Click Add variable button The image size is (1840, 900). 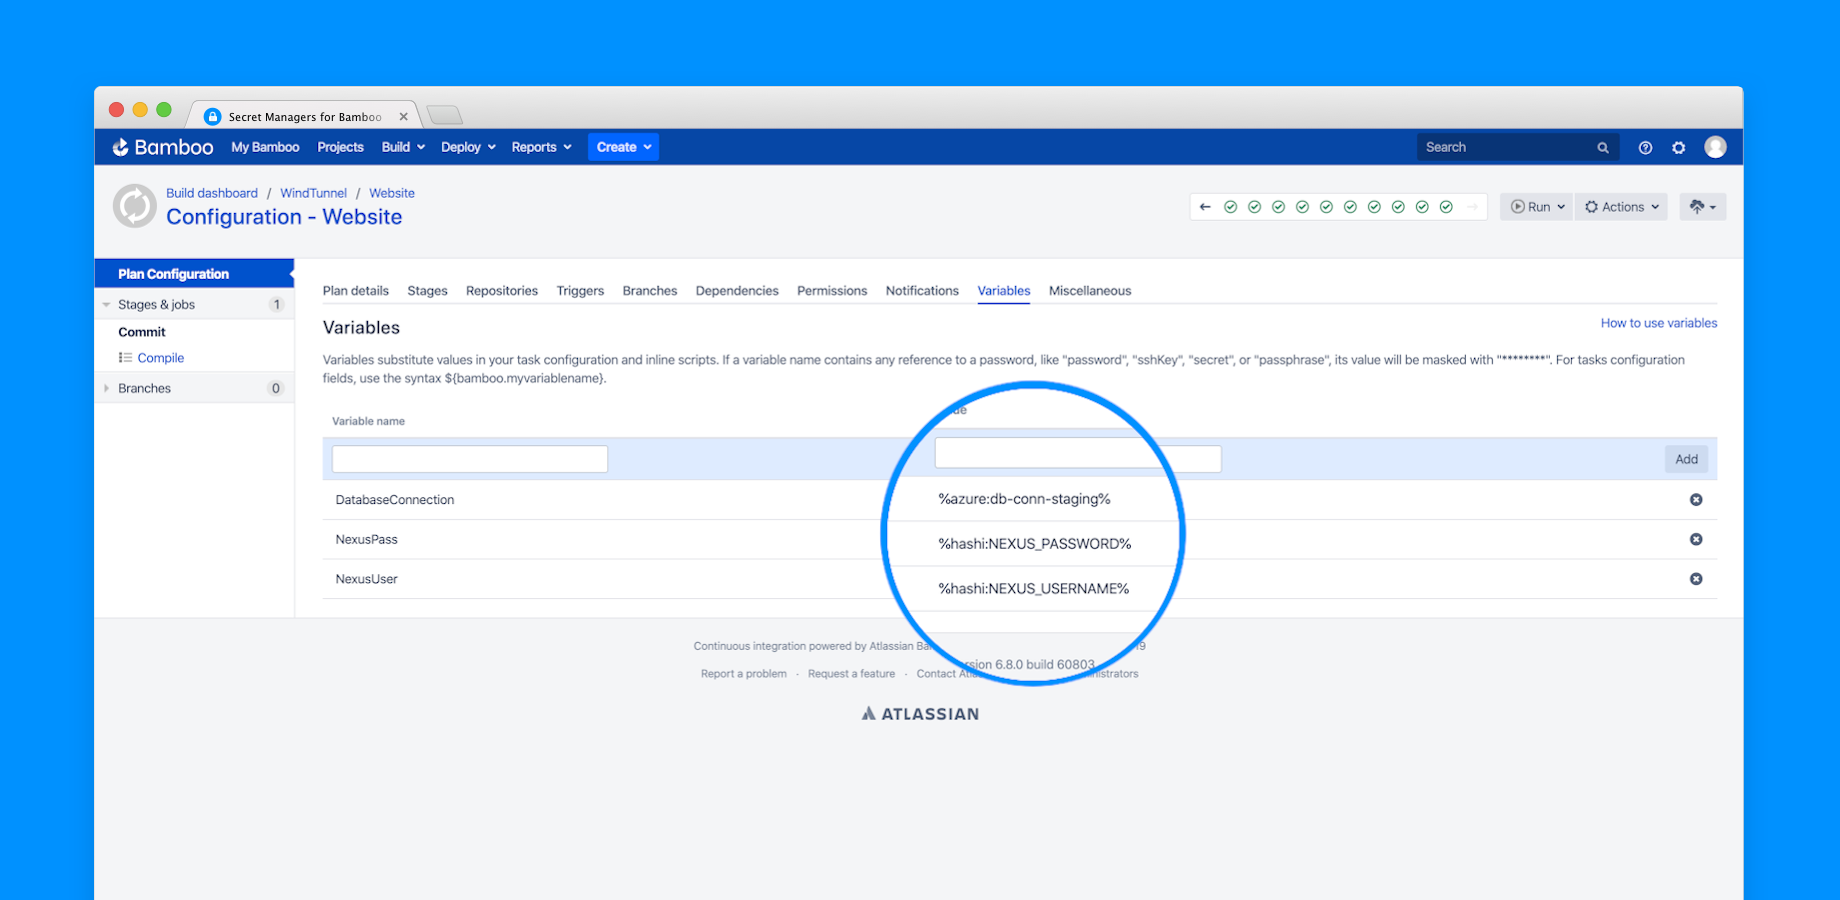point(1687,459)
